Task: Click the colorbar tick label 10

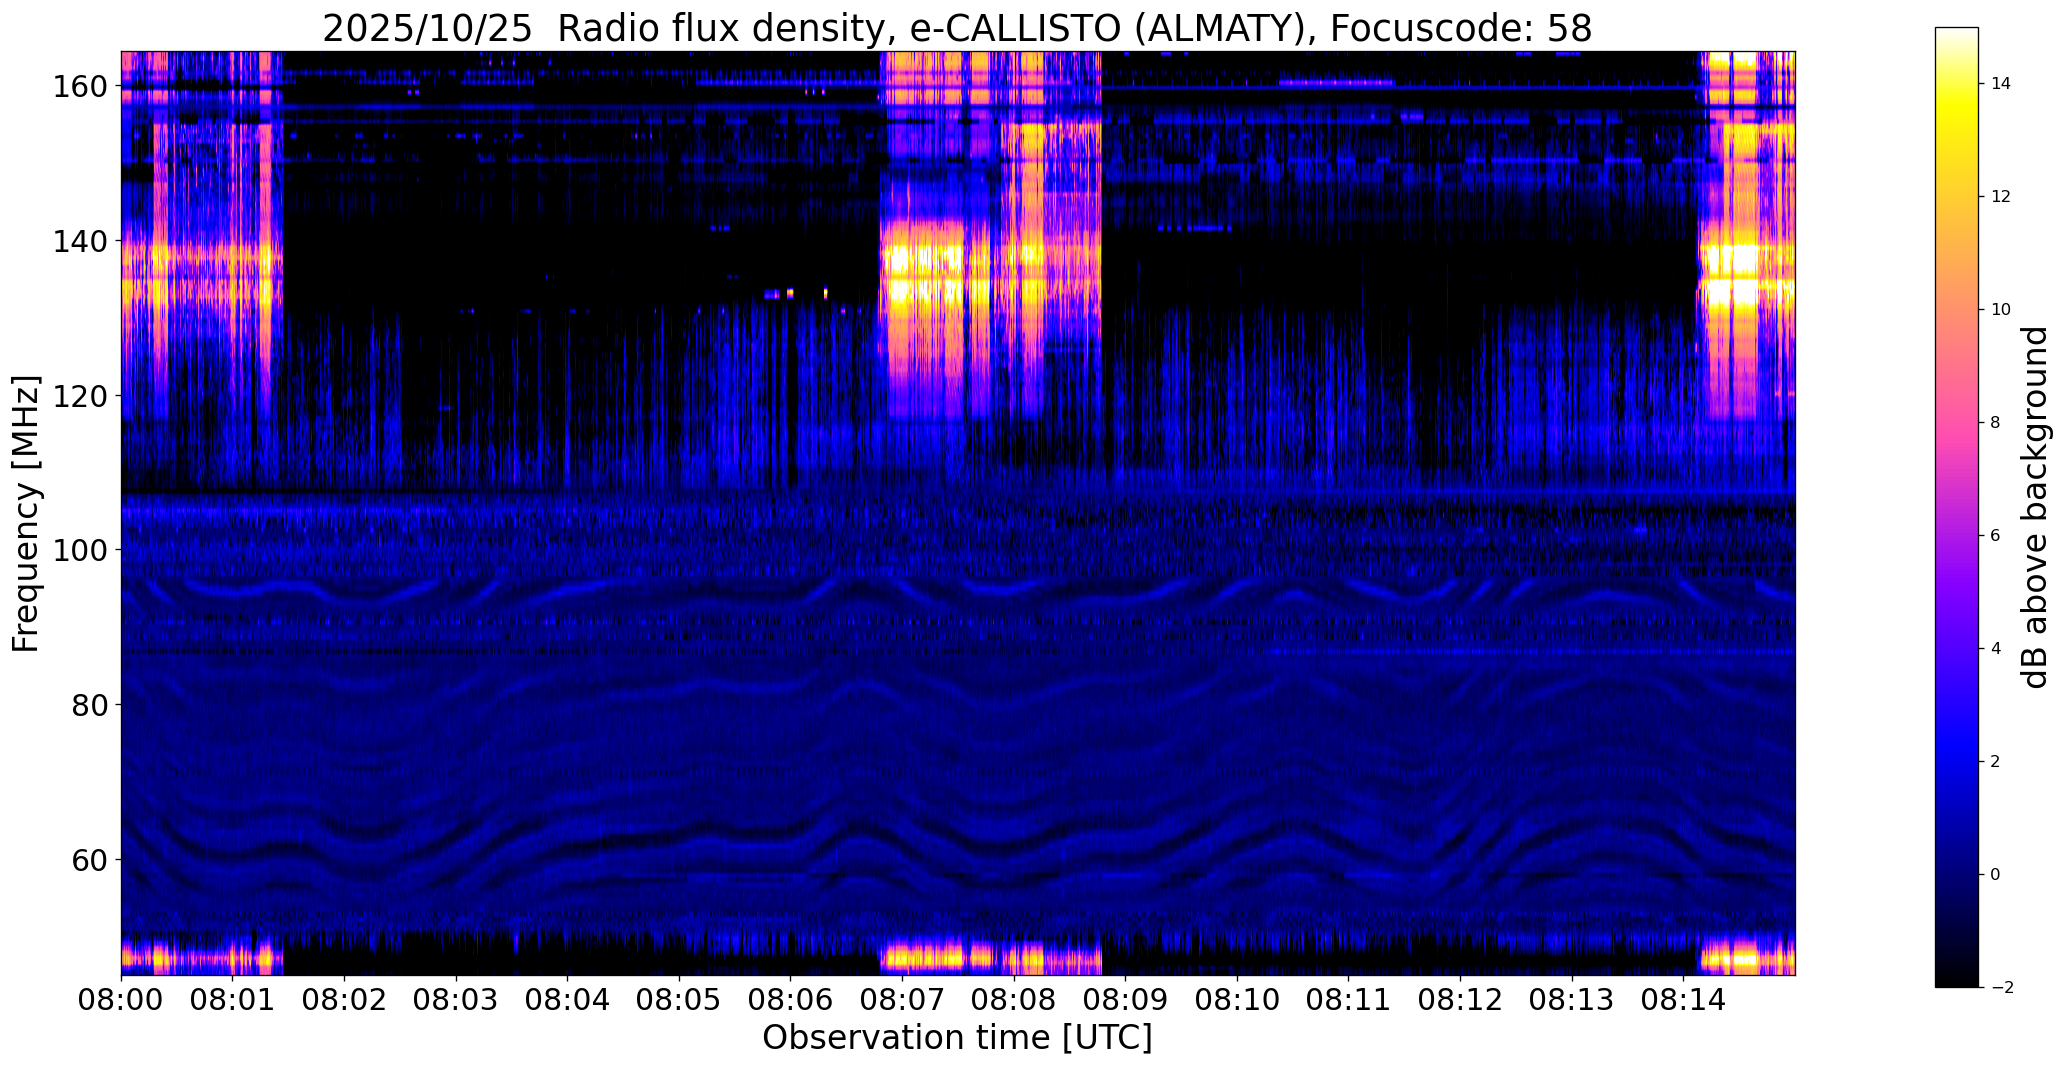Action: (x=2001, y=310)
